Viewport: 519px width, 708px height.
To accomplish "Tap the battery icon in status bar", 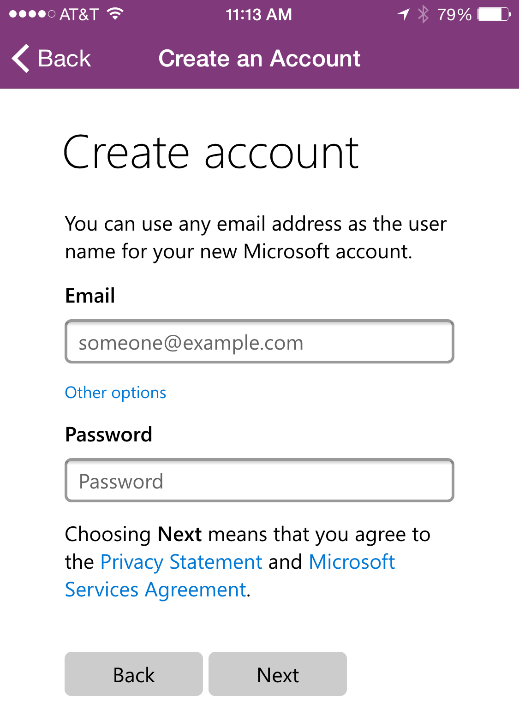I will (x=494, y=14).
